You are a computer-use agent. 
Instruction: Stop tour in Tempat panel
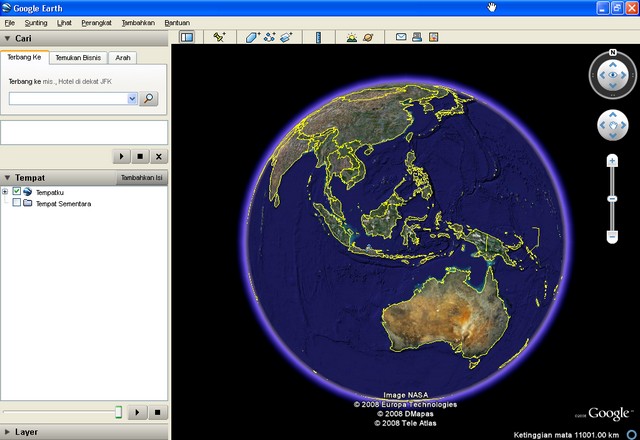157,412
